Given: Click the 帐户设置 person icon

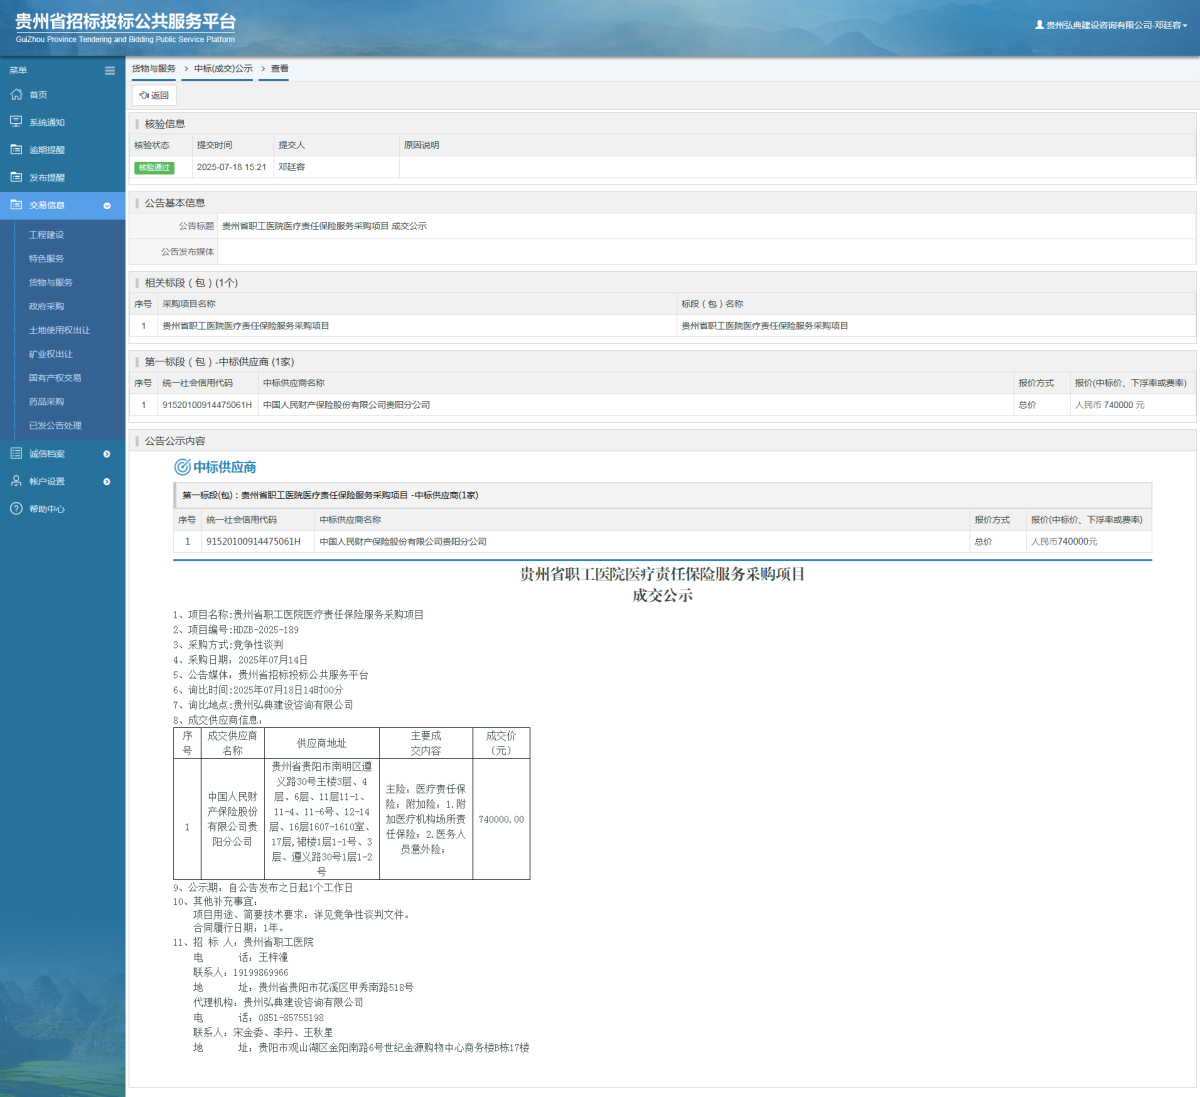Looking at the screenshot, I should click(x=16, y=481).
